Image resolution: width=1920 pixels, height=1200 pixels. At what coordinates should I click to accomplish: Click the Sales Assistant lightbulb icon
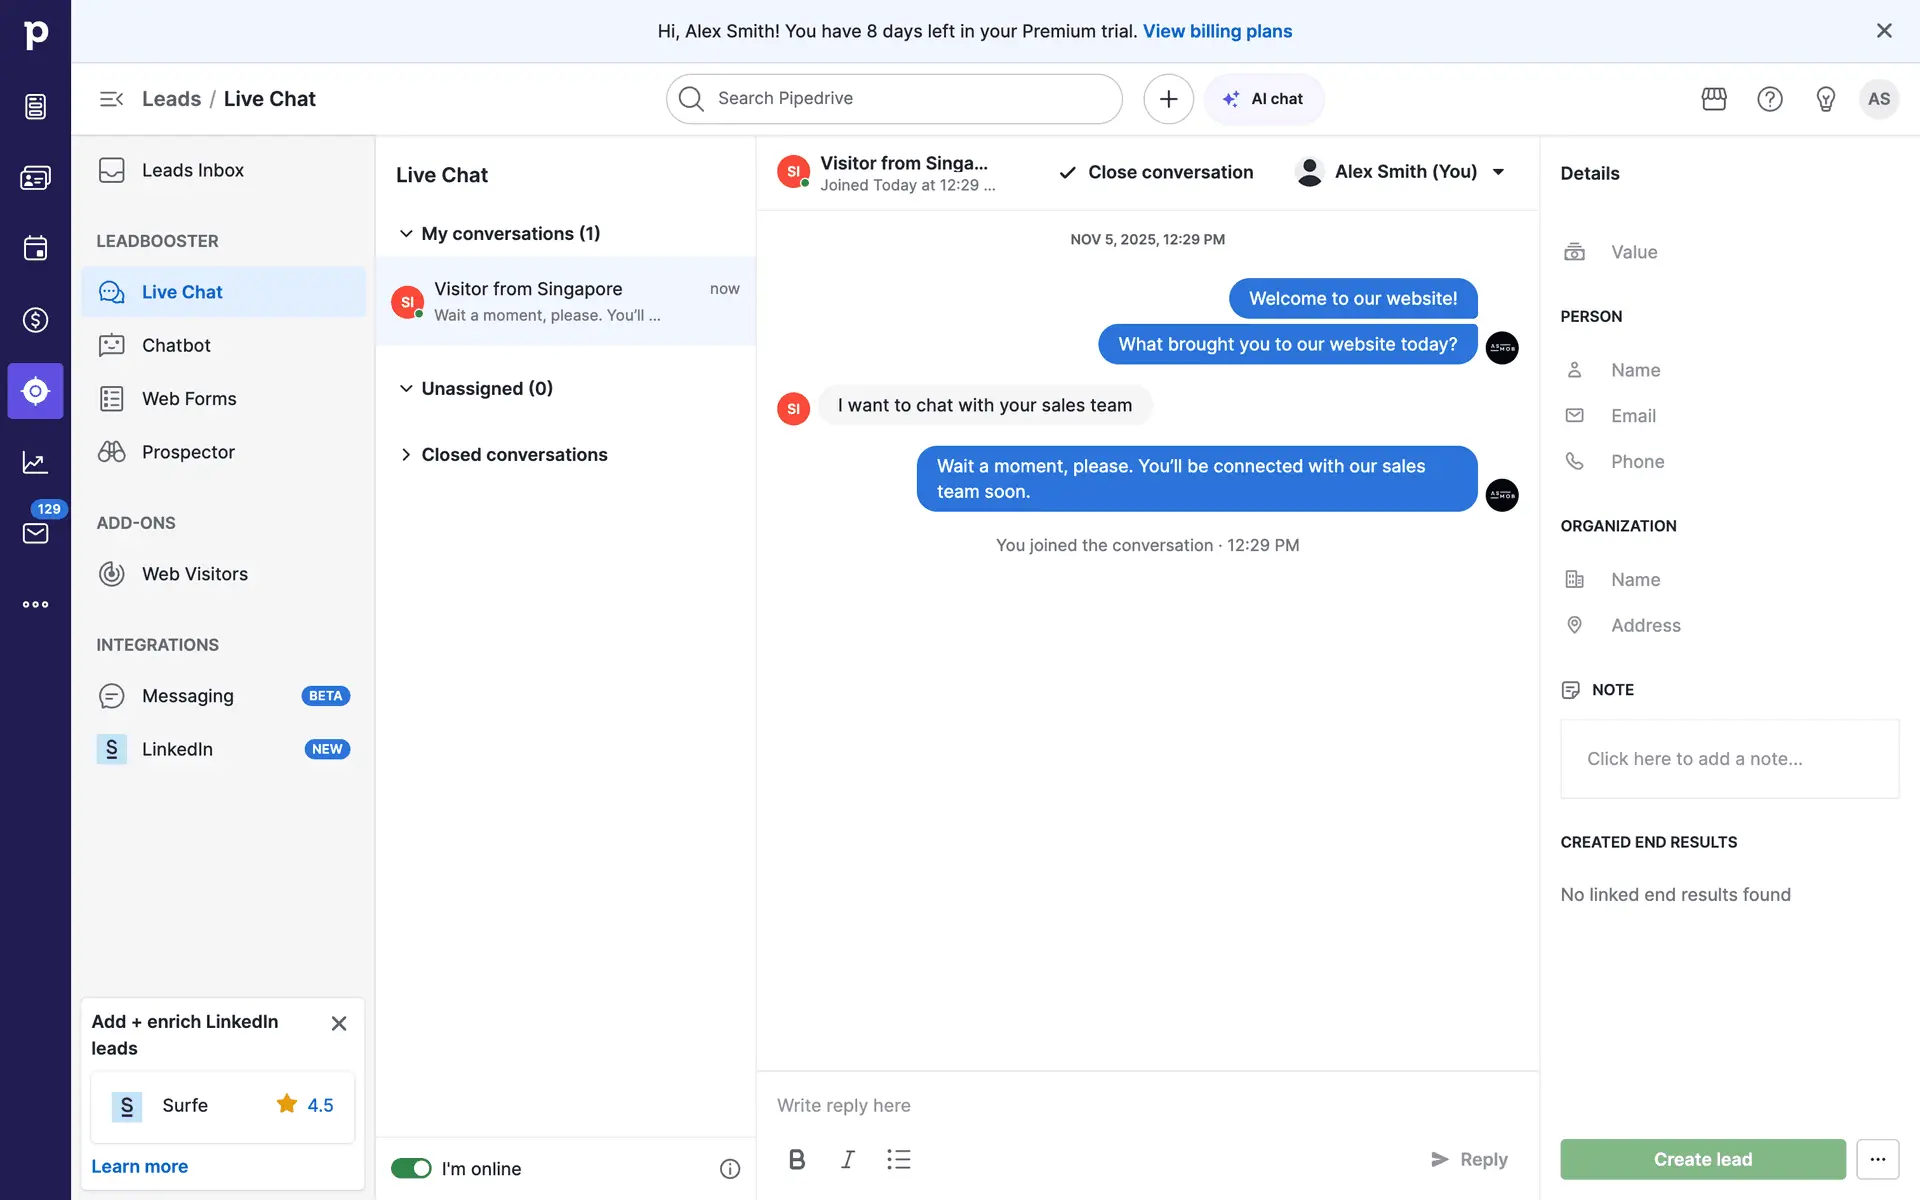1826,99
